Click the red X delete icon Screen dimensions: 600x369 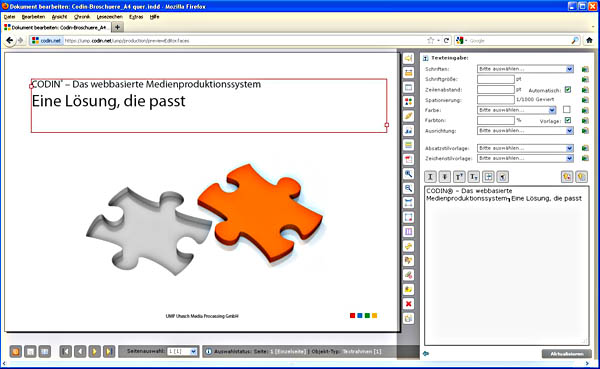click(x=409, y=304)
